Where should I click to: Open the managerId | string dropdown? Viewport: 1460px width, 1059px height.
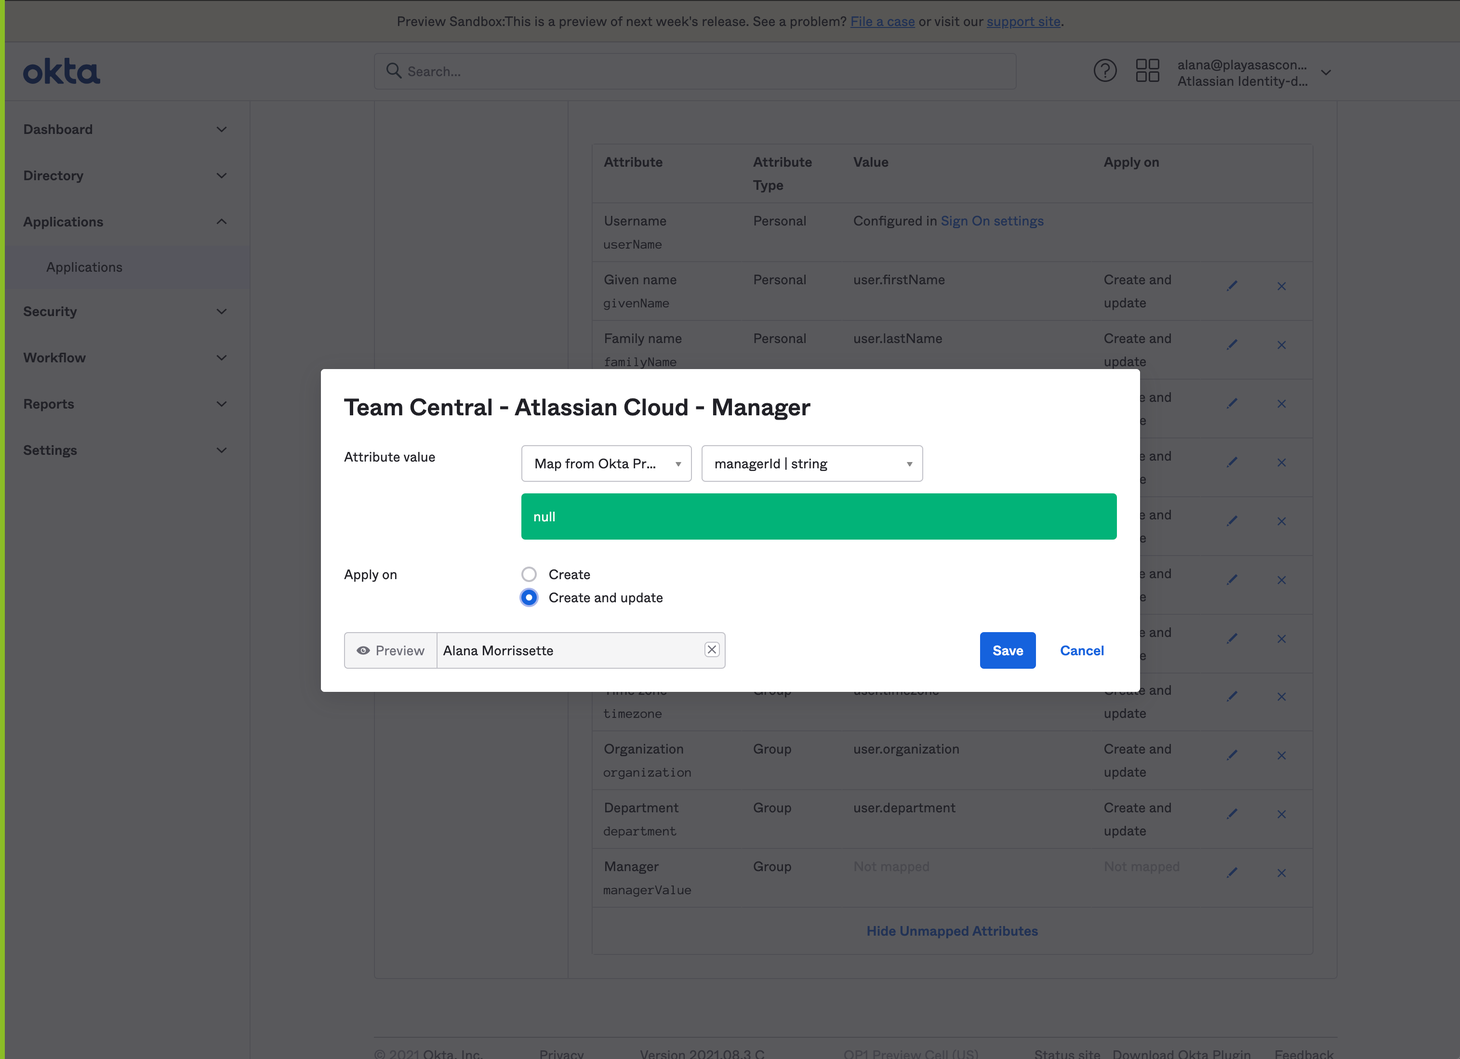tap(812, 464)
